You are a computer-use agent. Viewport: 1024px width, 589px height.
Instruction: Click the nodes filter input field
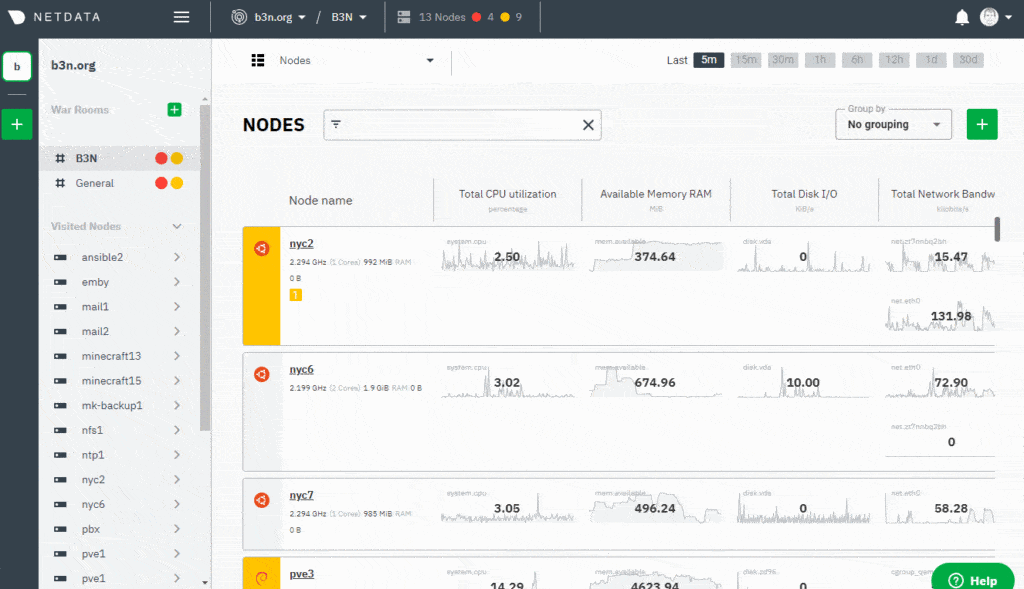(x=462, y=125)
